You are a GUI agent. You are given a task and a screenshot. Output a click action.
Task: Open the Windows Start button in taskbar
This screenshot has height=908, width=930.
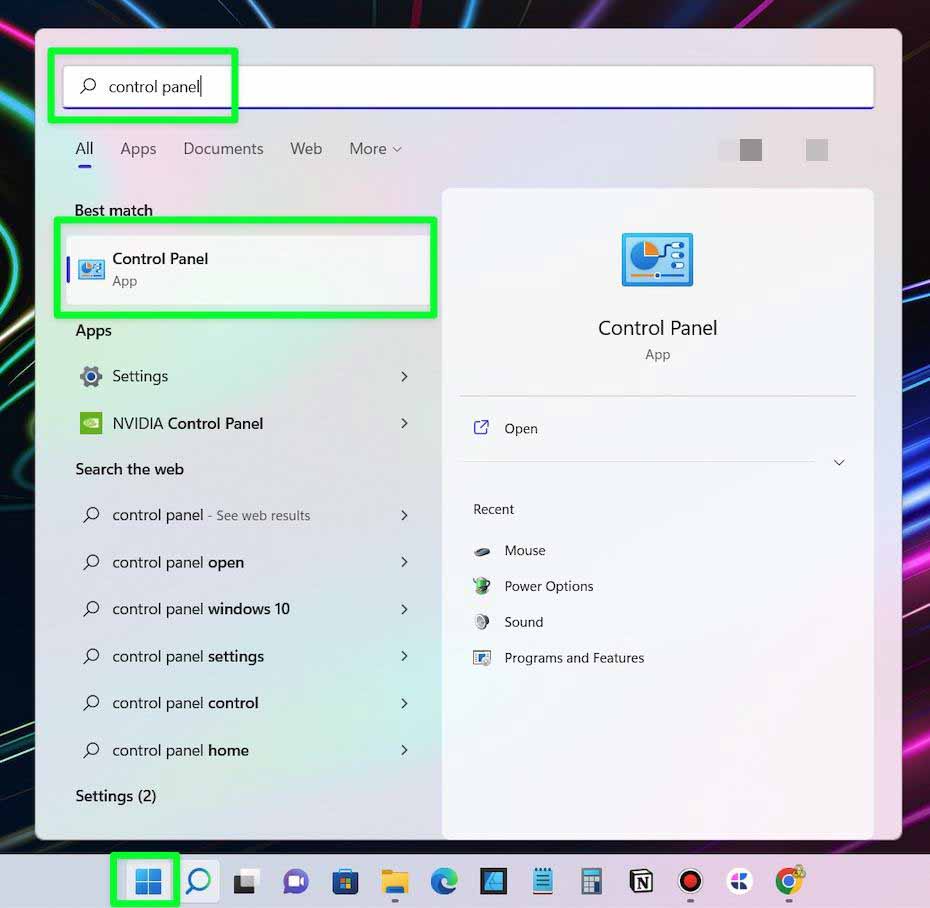coord(148,881)
